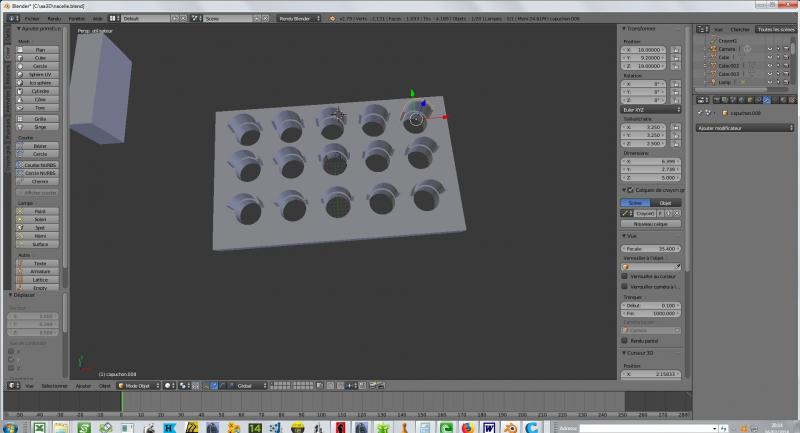Select the Camera object in outliner
This screenshot has height=433, width=800.
tap(729, 48)
